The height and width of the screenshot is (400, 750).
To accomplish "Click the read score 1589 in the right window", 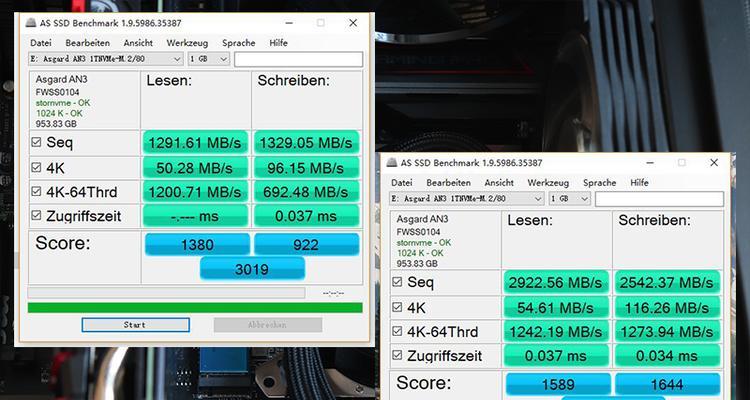I will pyautogui.click(x=558, y=384).
